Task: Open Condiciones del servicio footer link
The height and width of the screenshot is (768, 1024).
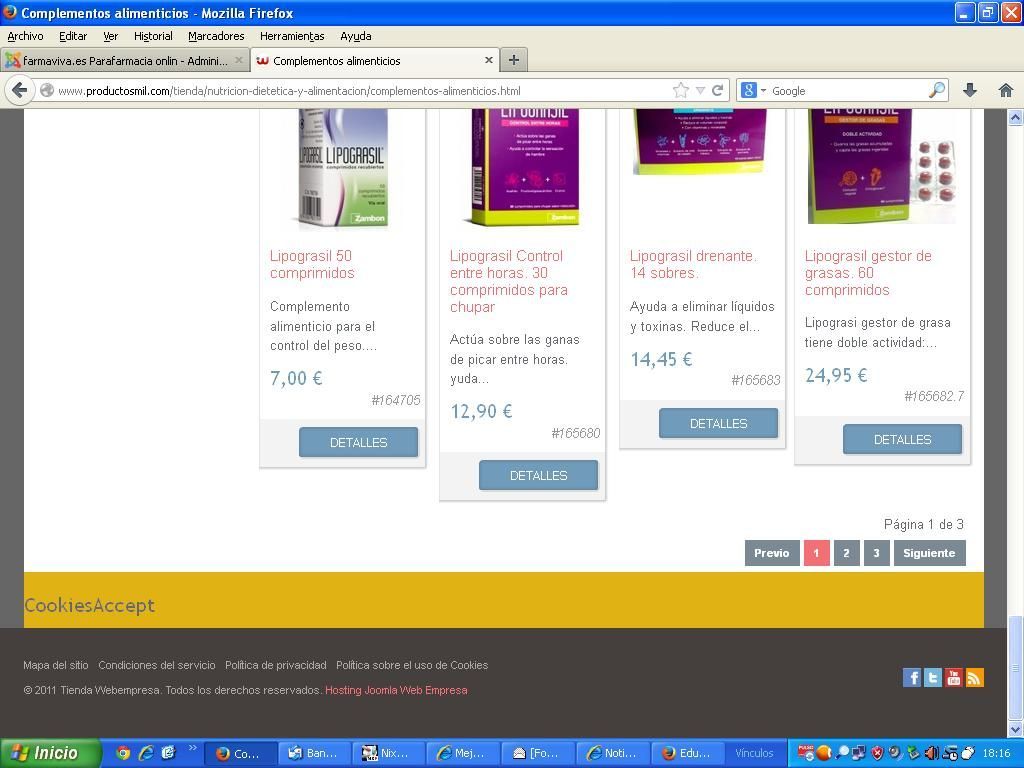Action: pyautogui.click(x=157, y=665)
